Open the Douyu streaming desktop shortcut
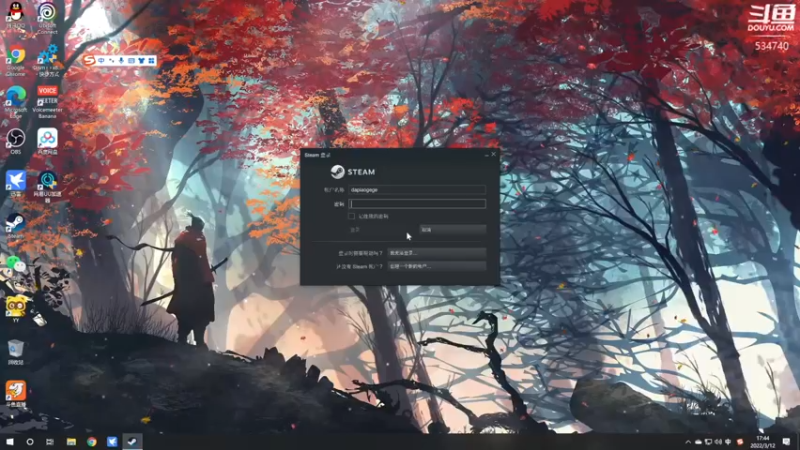 click(16, 393)
